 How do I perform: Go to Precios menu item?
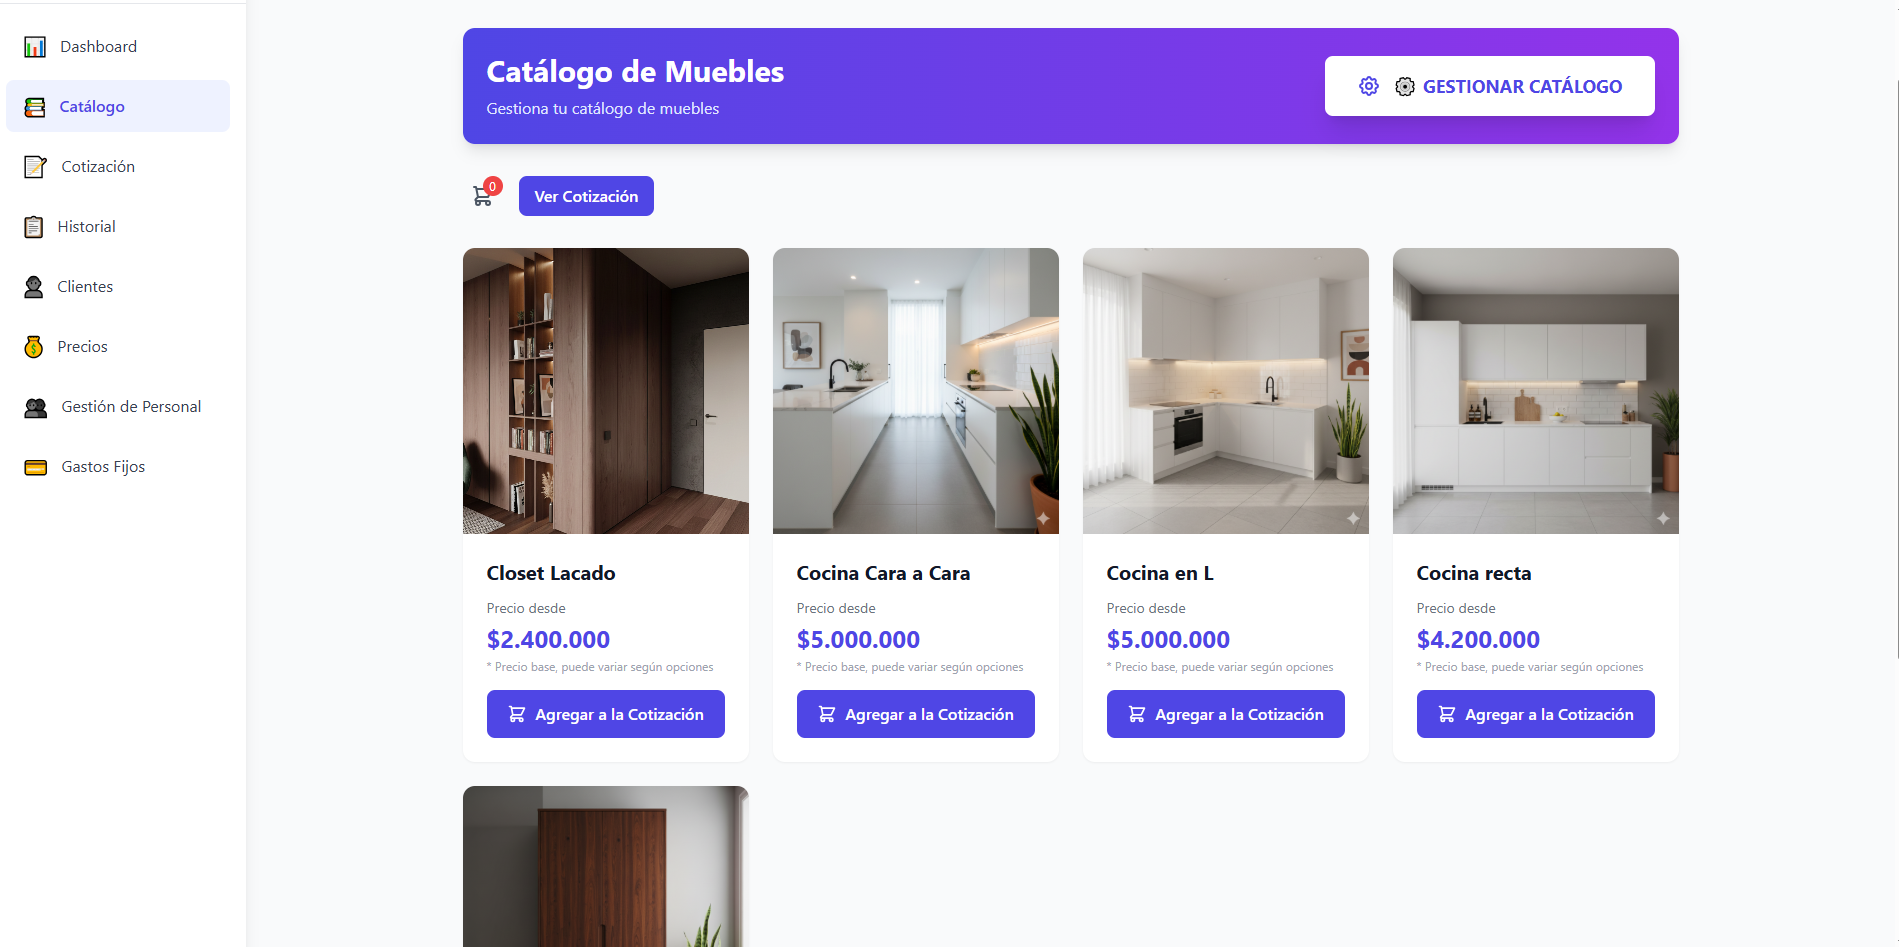[118, 347]
